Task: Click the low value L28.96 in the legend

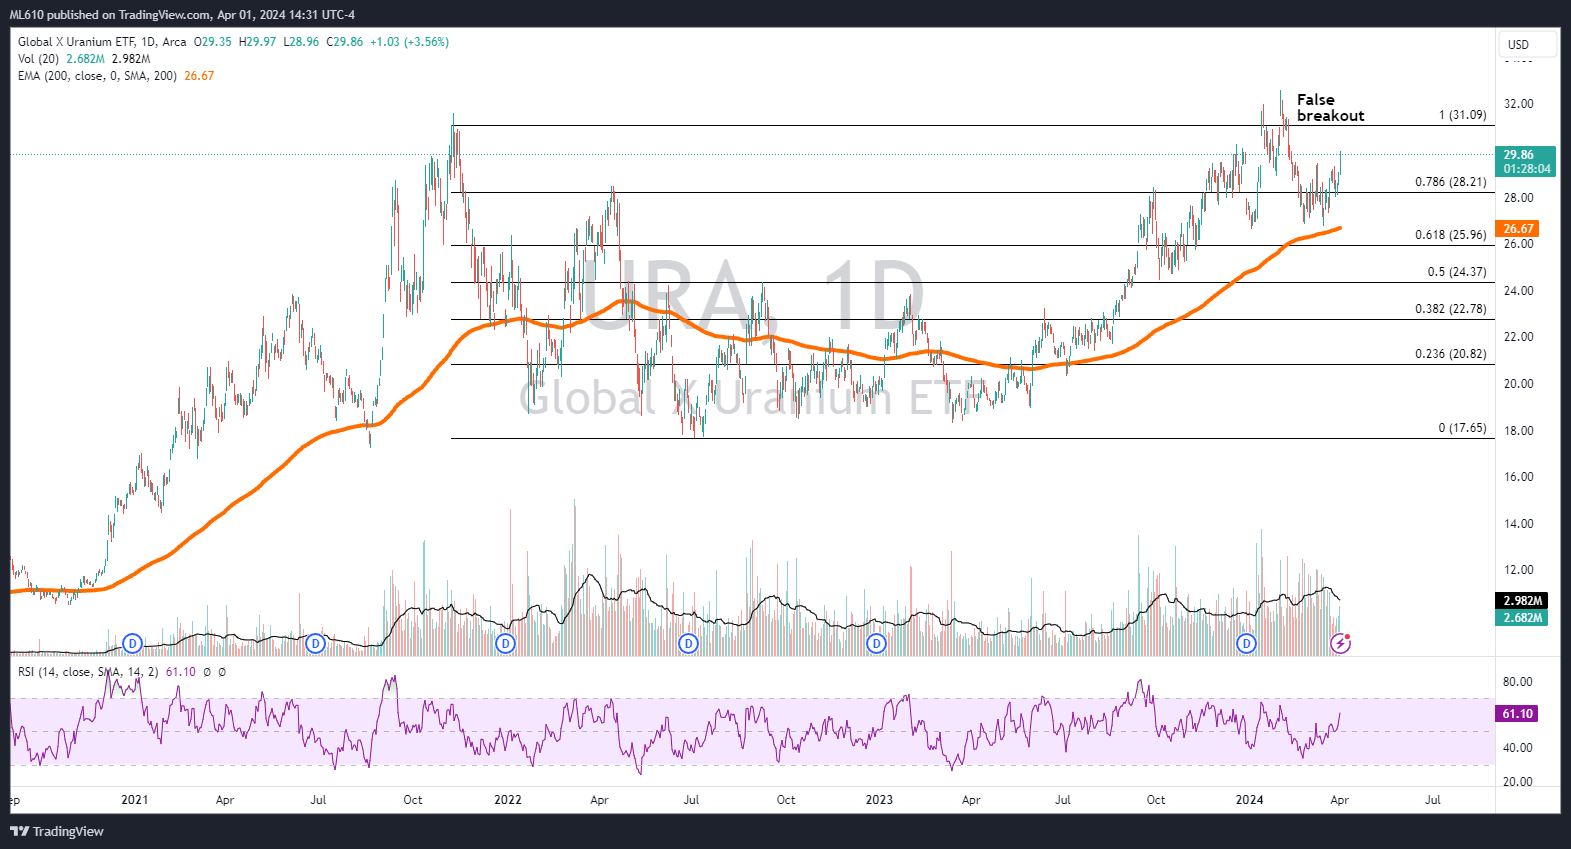Action: tap(301, 42)
